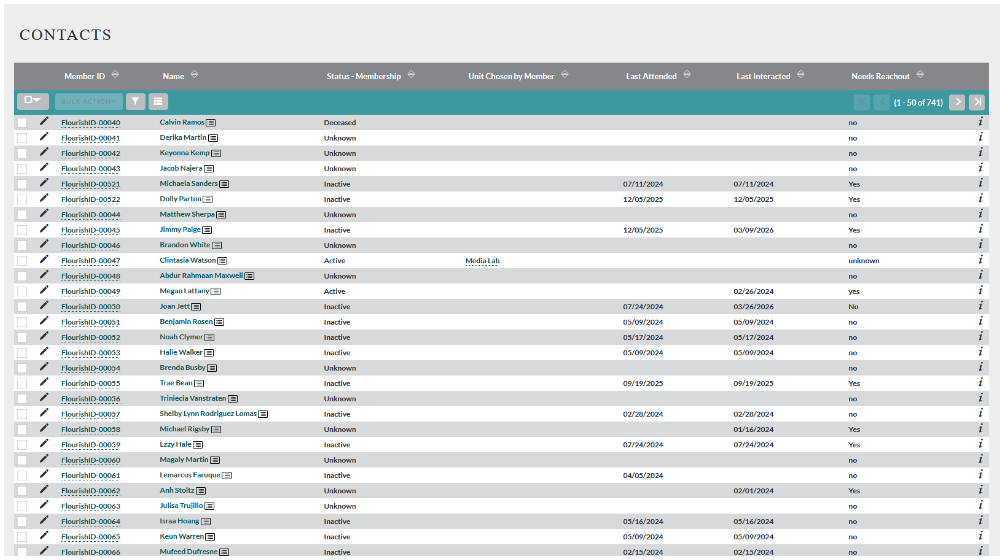
Task: Show info icon for Clintasia Watson row
Action: [981, 260]
